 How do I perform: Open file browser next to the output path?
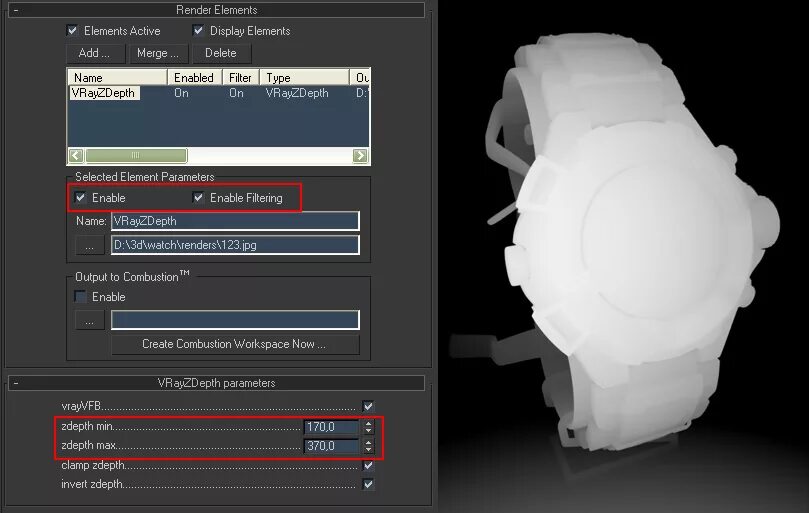point(90,246)
